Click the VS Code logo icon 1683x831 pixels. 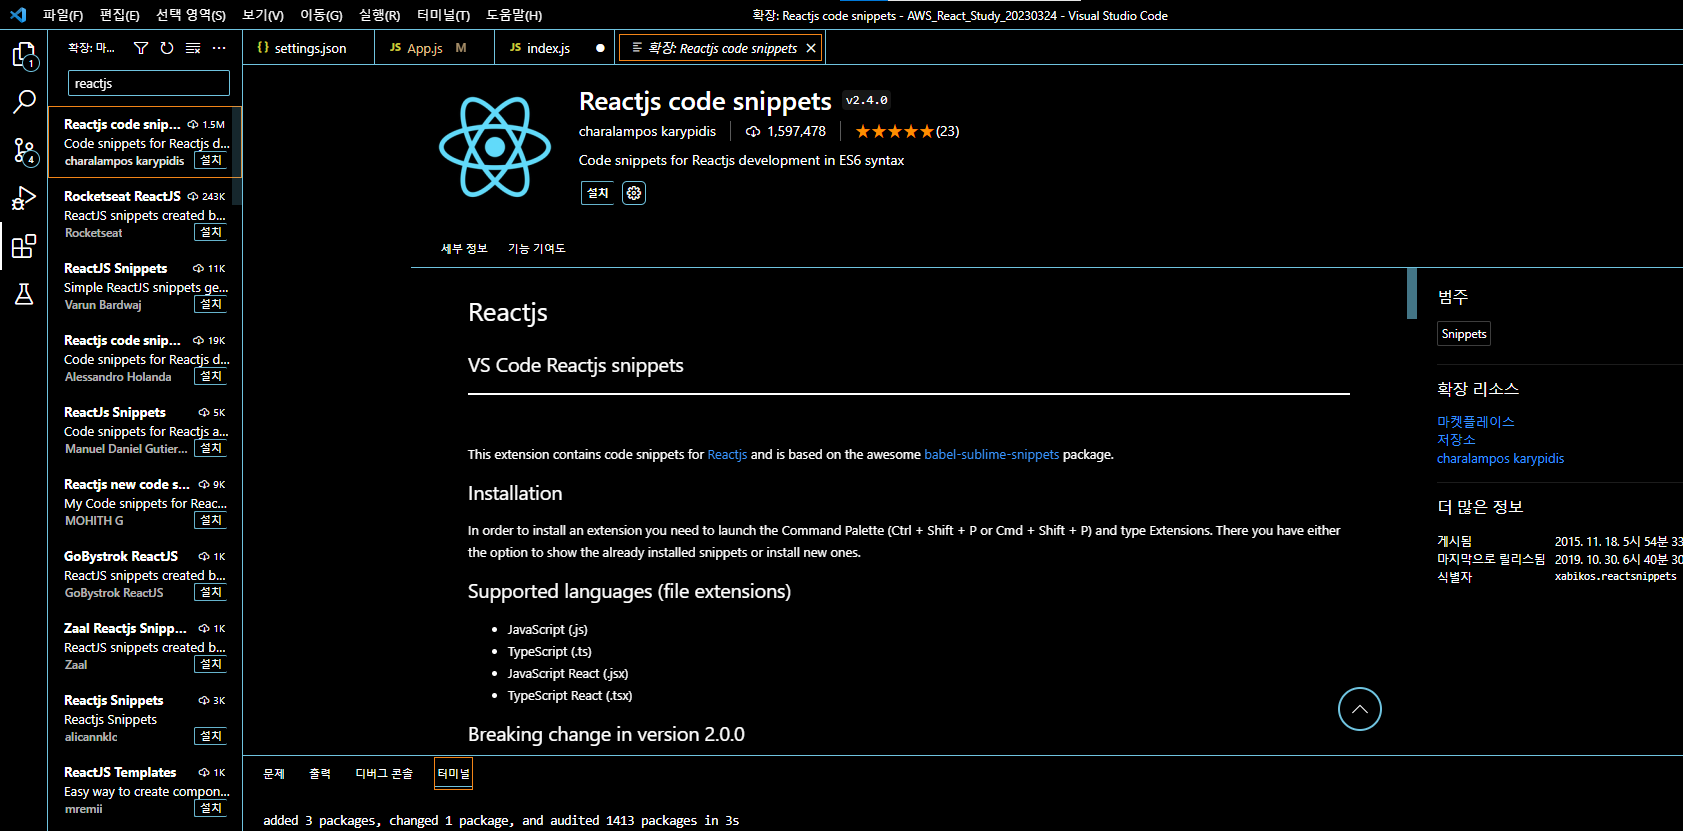18,15
